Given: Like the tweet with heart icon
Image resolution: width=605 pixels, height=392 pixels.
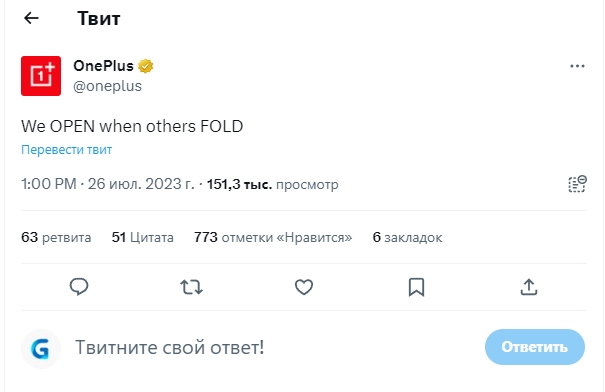Looking at the screenshot, I should coord(304,287).
